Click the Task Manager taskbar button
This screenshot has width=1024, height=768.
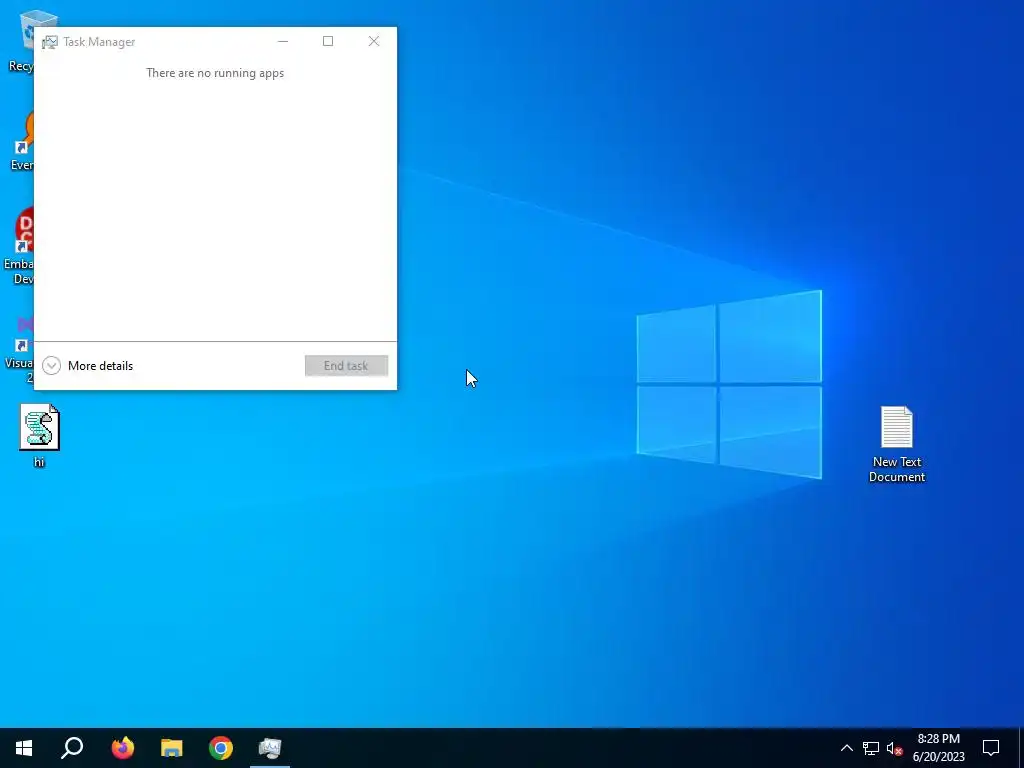point(270,748)
